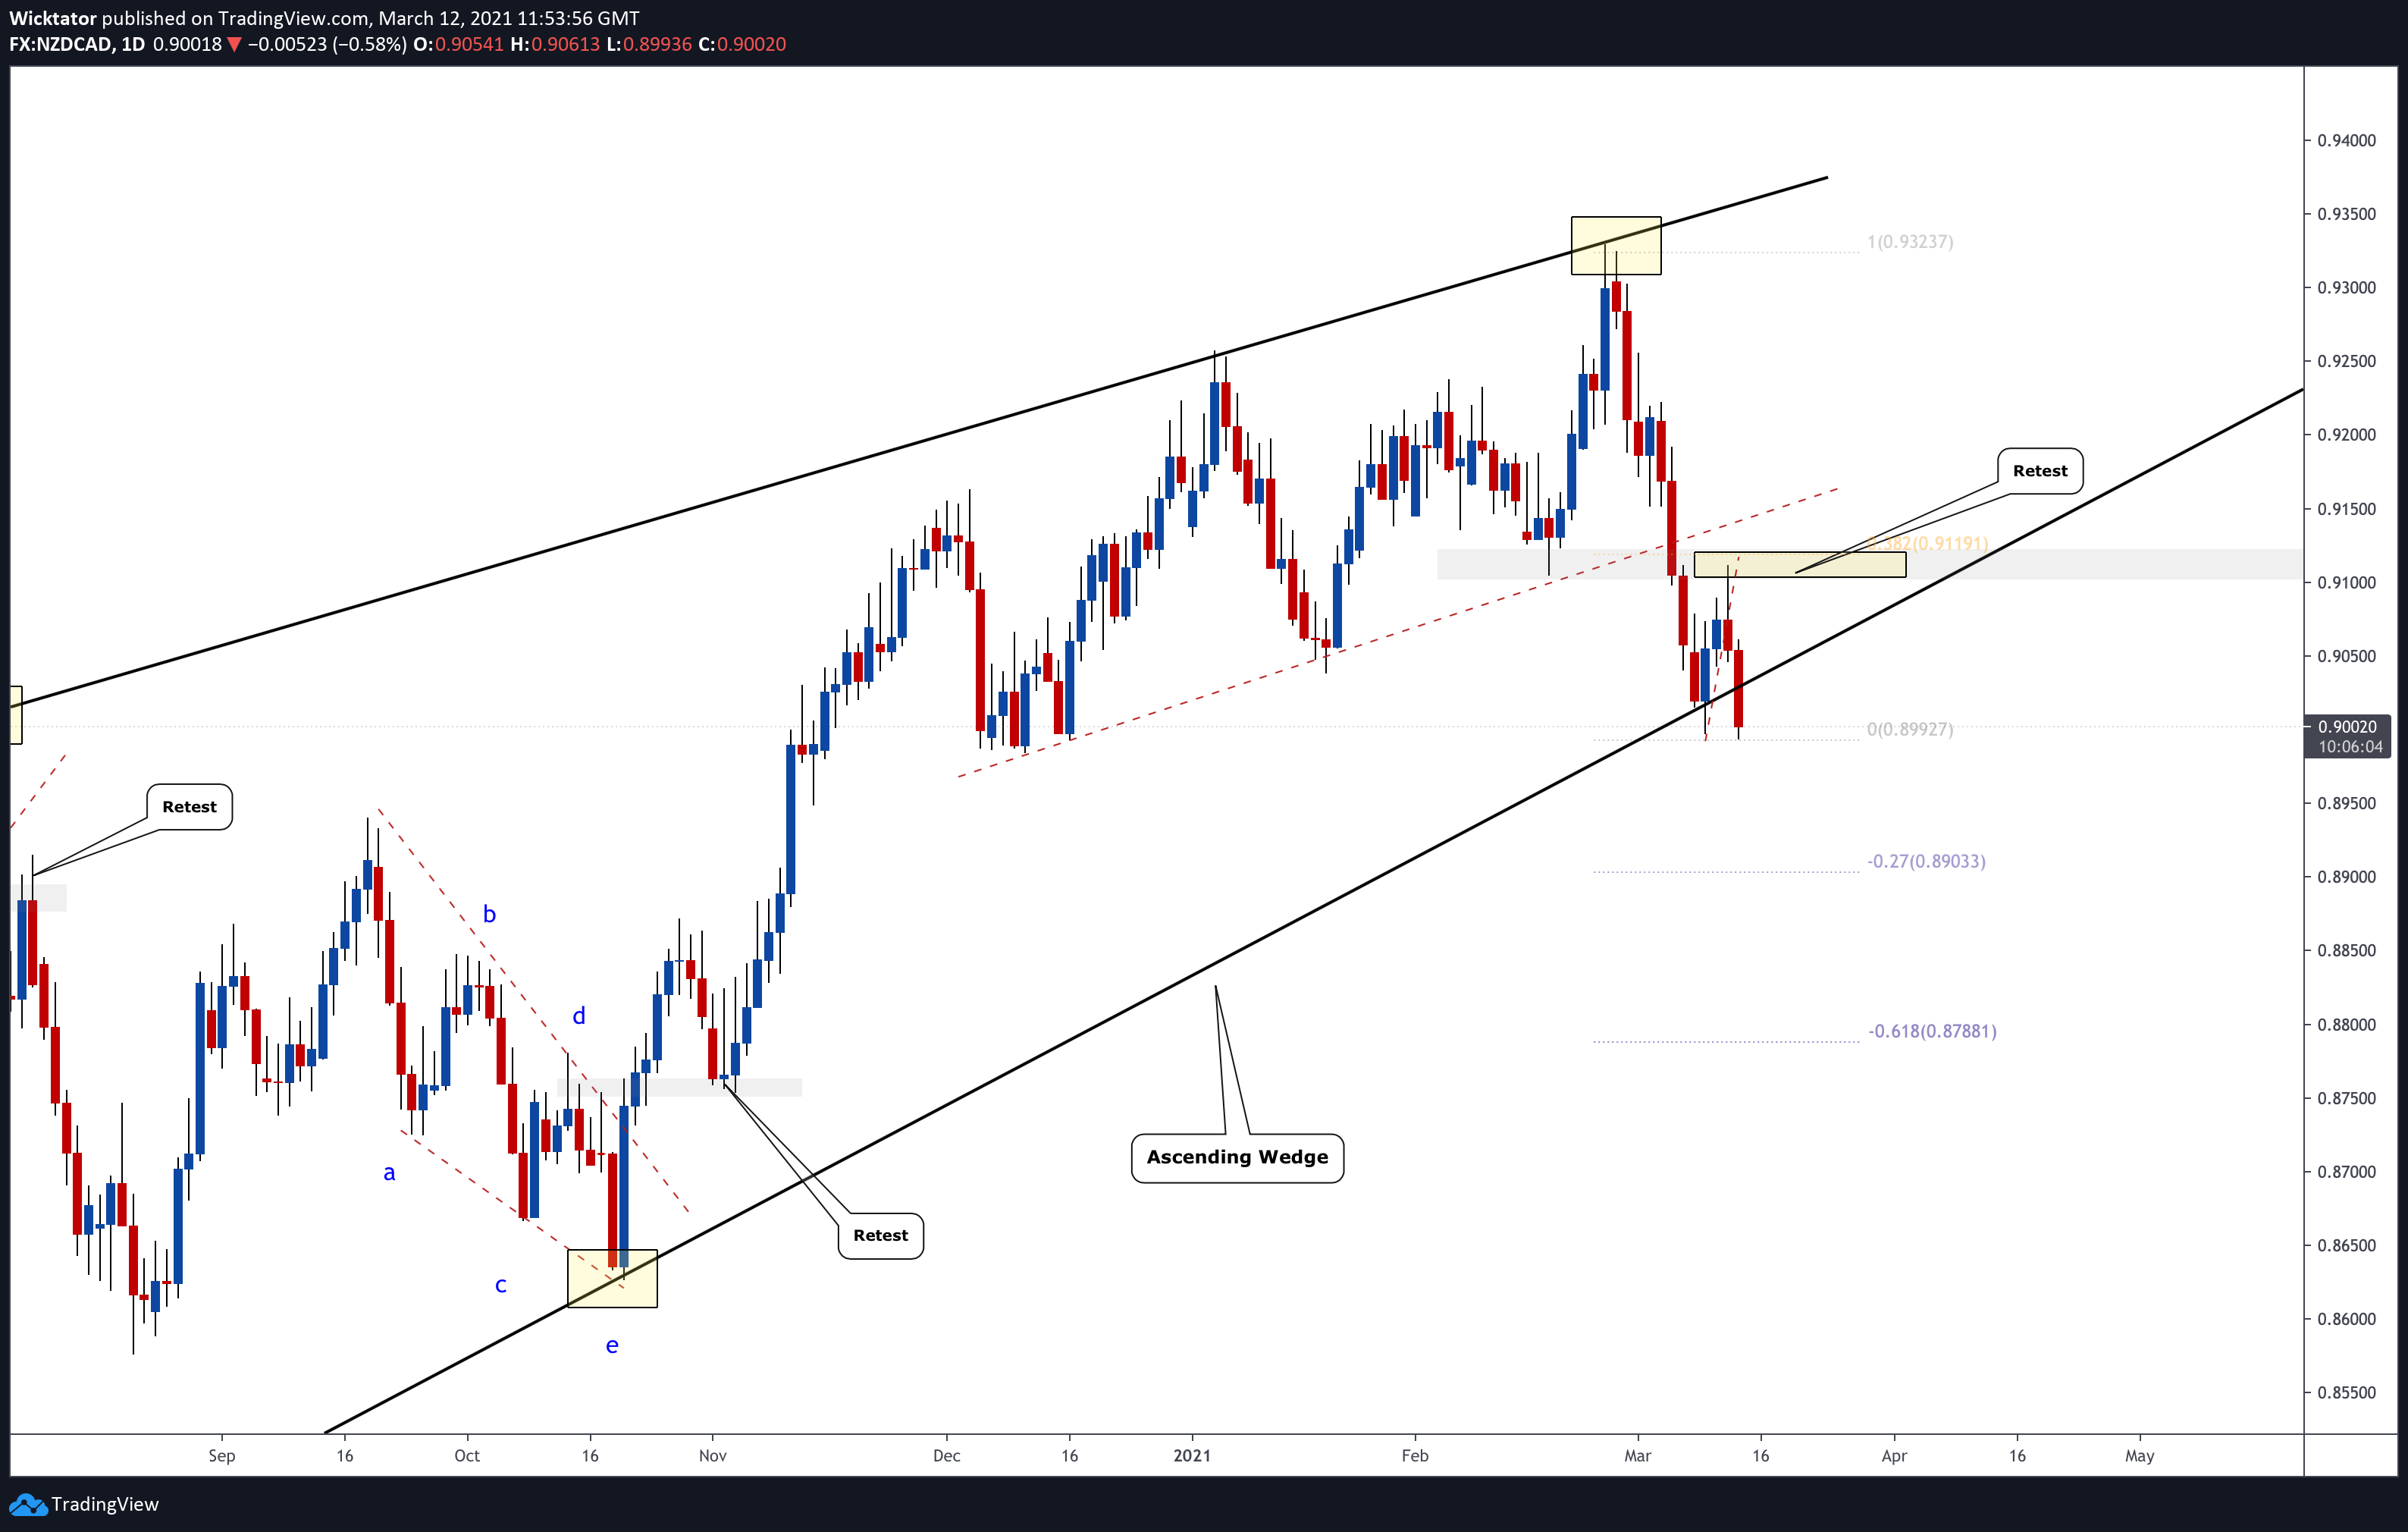Click the 1(0.93237) Fibonacci level label
This screenshot has height=1532, width=2408.
pyautogui.click(x=1909, y=242)
